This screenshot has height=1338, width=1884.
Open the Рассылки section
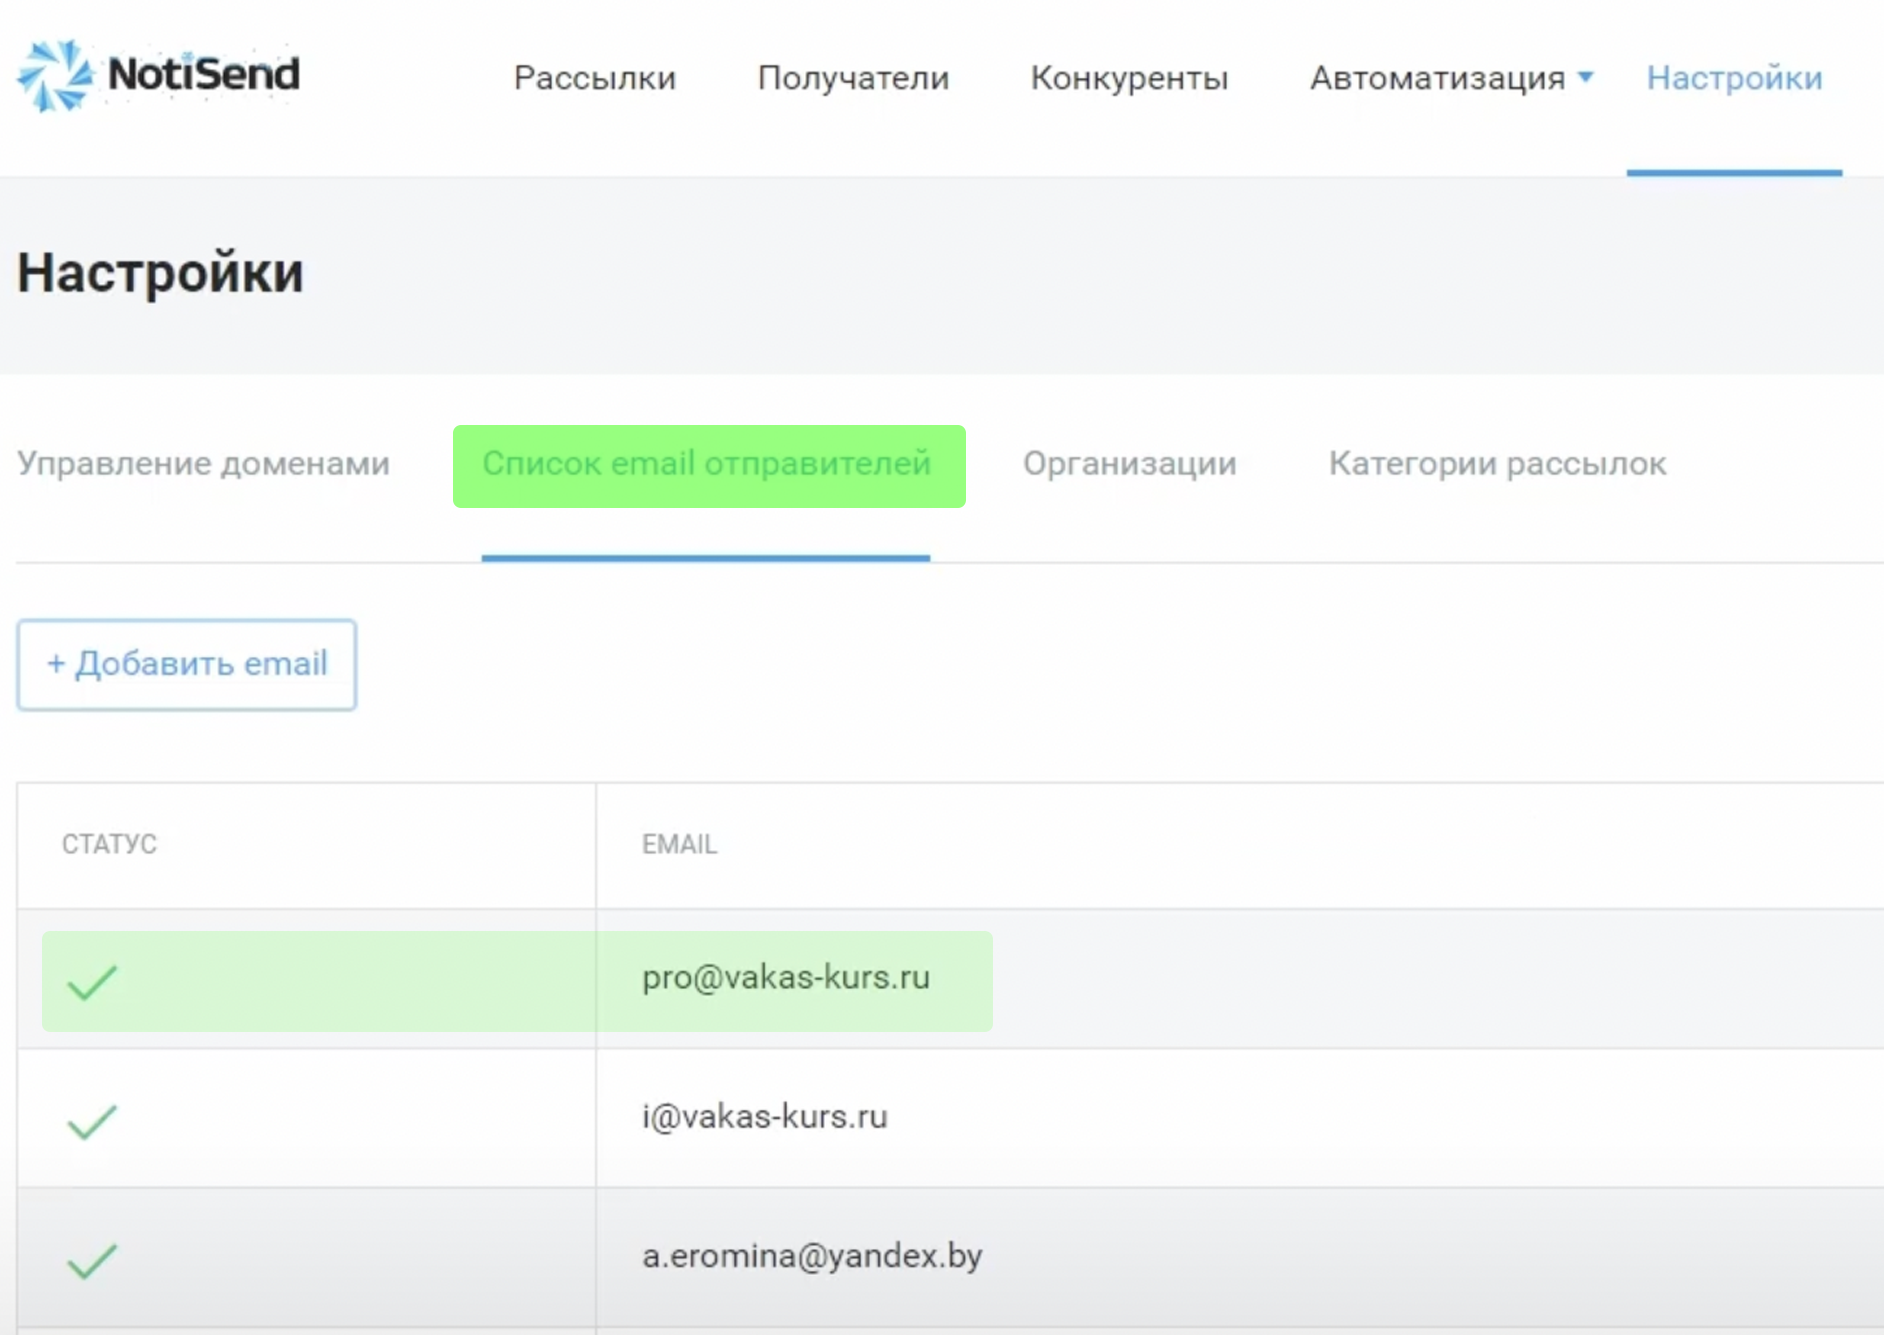[x=594, y=78]
